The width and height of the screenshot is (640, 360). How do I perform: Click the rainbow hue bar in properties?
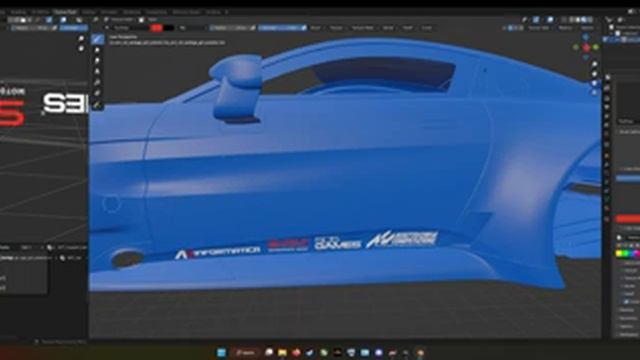coord(627,254)
